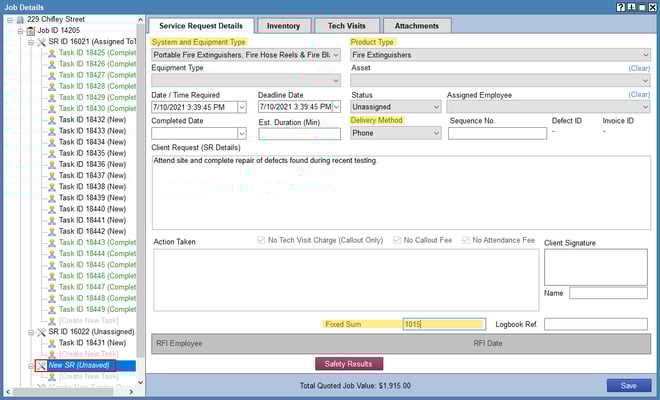Click the person icon beside Task ID 18442
The height and width of the screenshot is (400, 660).
click(x=52, y=232)
